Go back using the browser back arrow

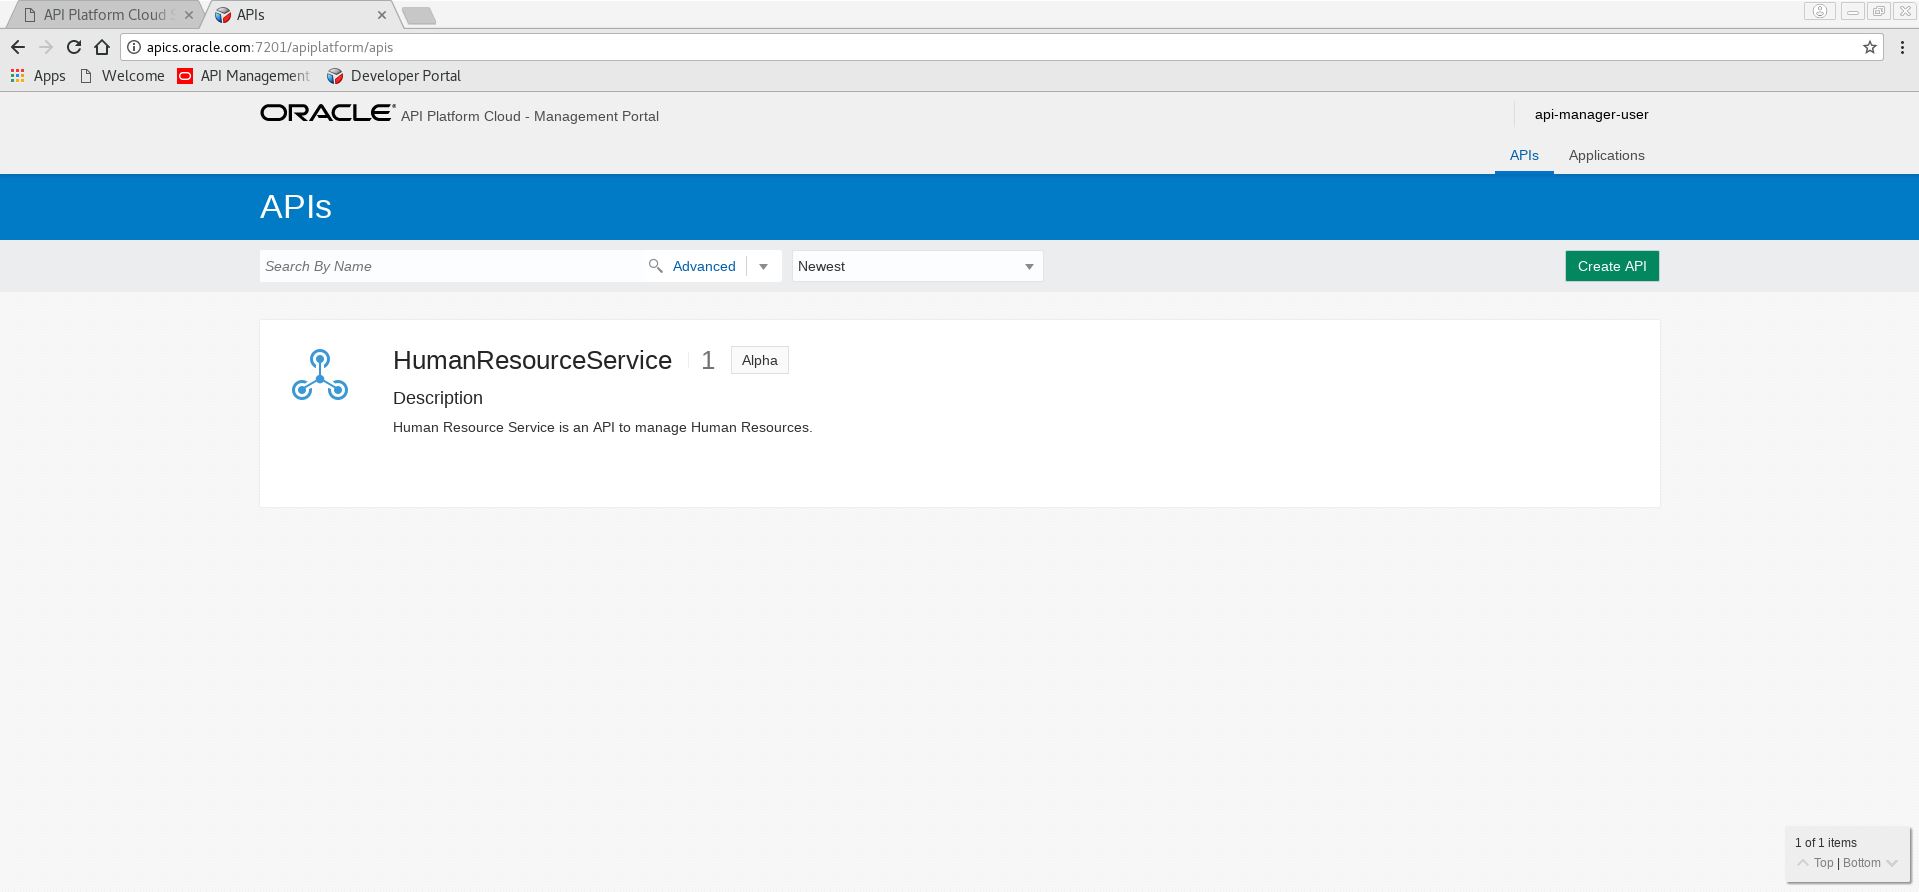(18, 47)
